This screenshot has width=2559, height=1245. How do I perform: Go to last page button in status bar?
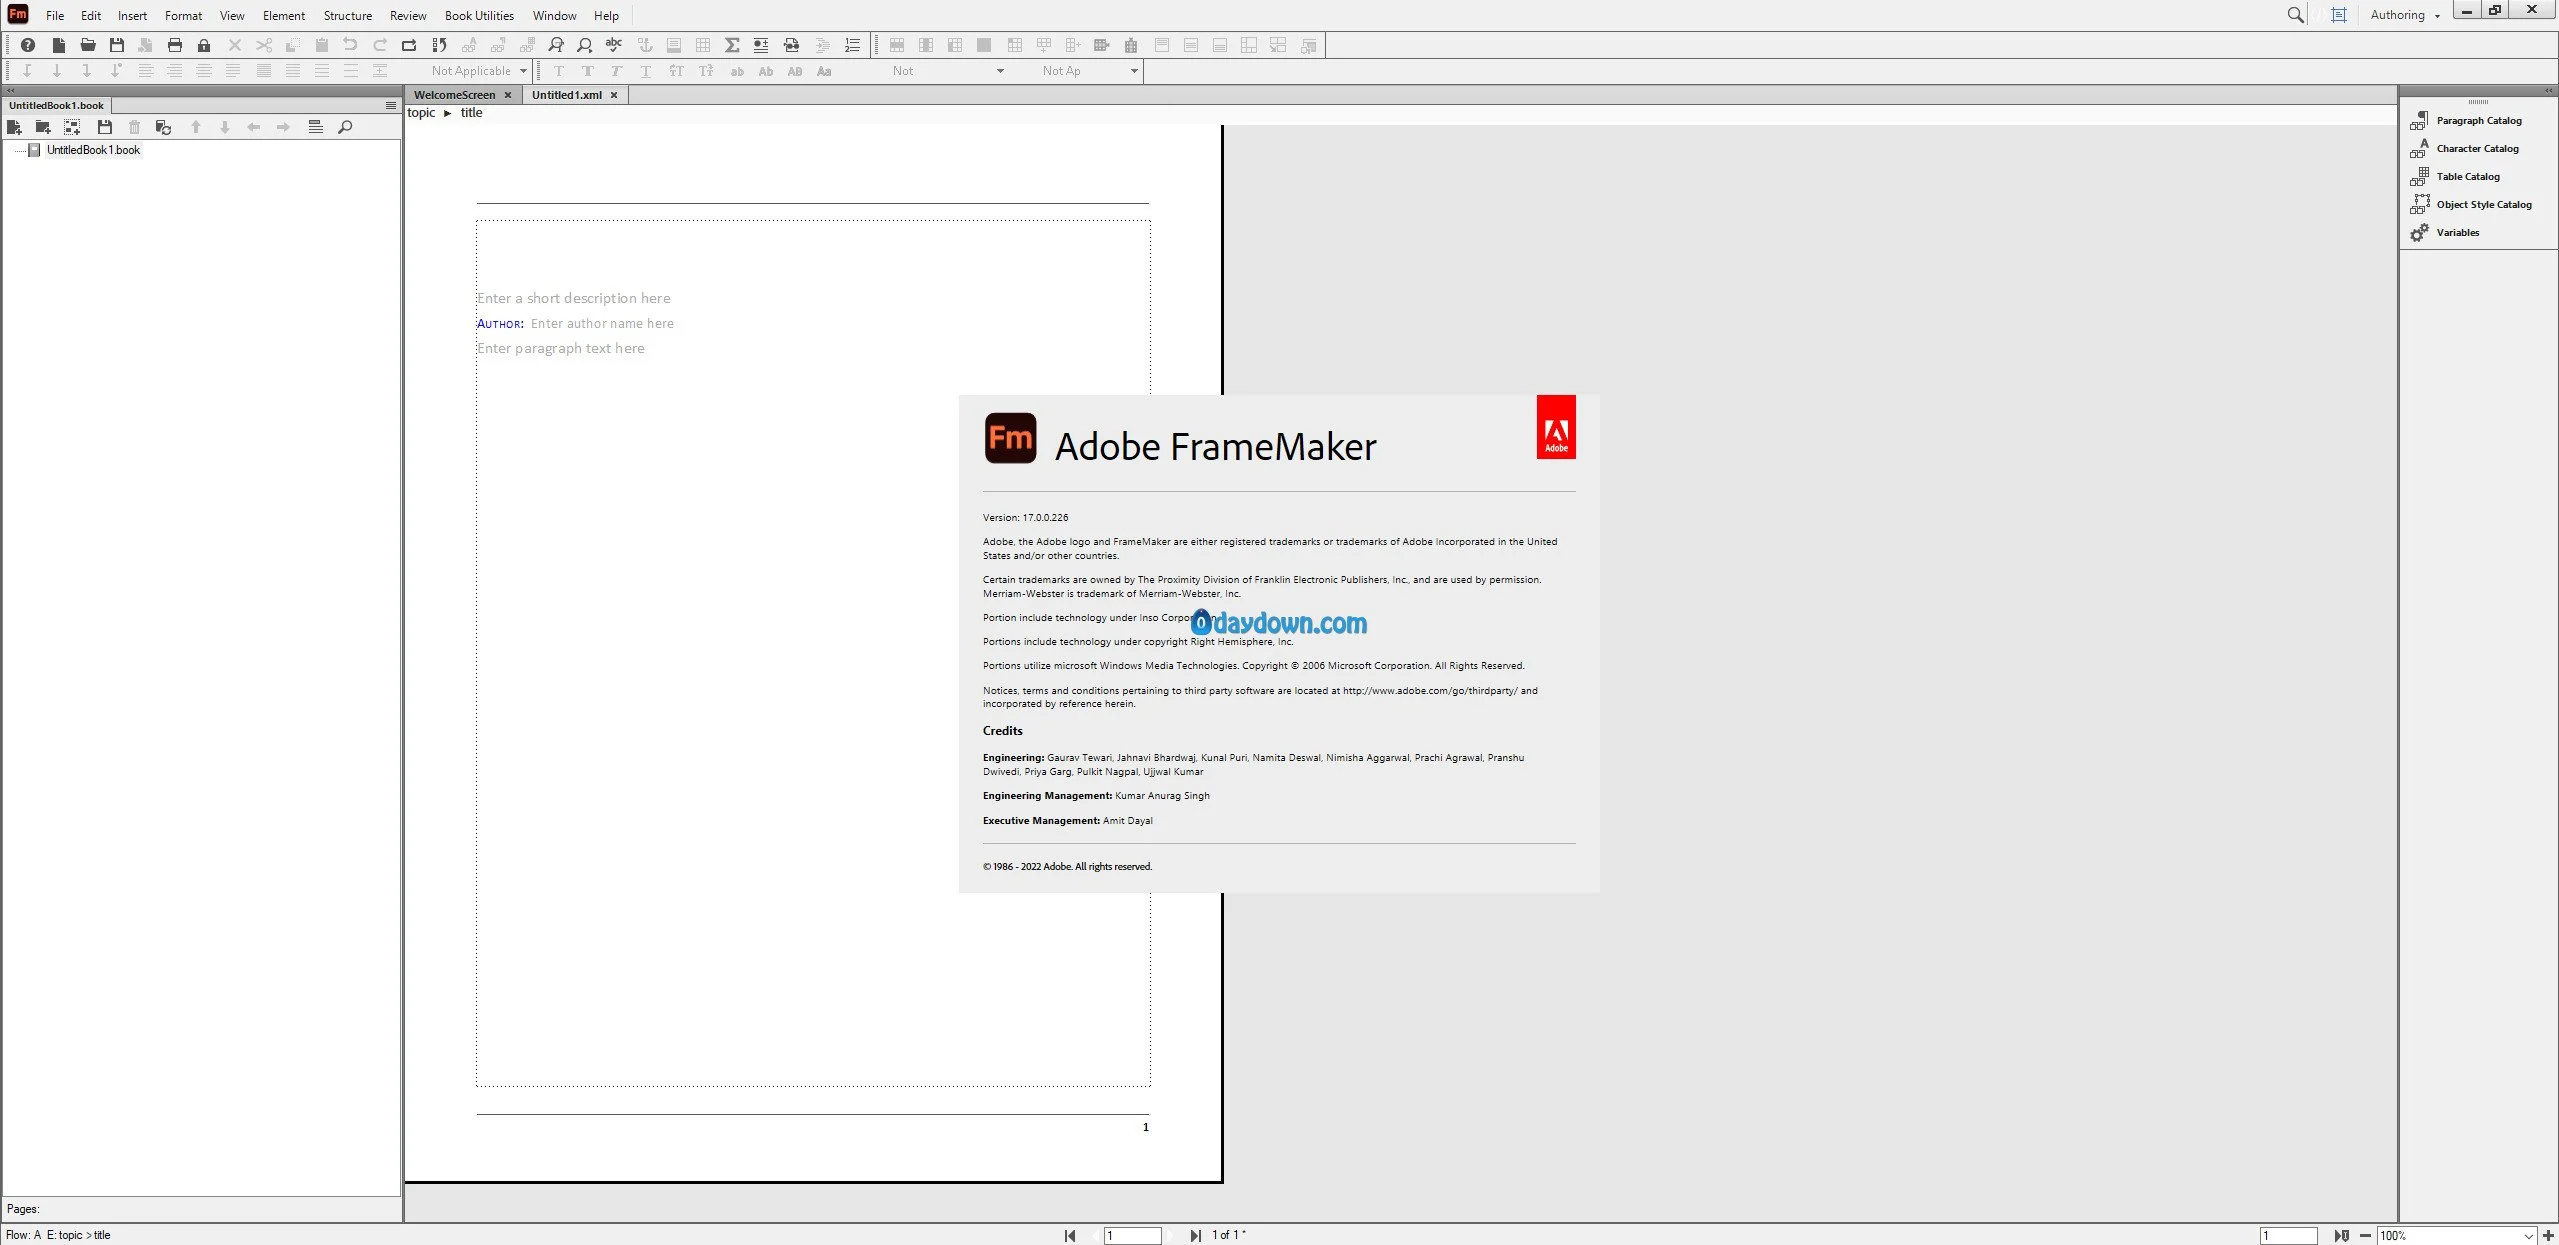1195,1236
